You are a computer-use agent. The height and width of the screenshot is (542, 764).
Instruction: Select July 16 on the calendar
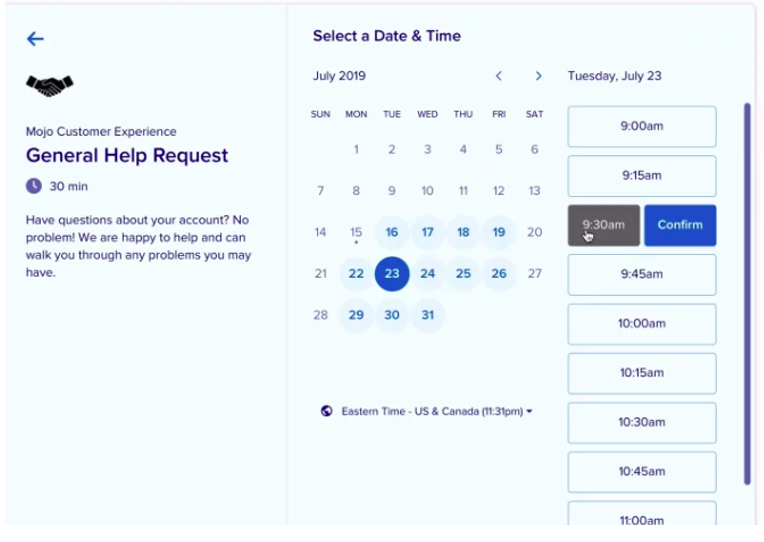coord(392,232)
